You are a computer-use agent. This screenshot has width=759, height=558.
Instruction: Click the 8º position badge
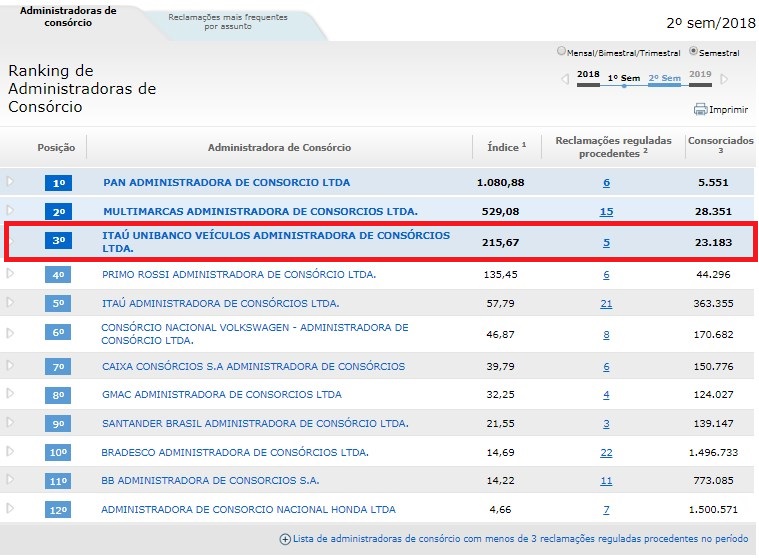click(x=58, y=395)
